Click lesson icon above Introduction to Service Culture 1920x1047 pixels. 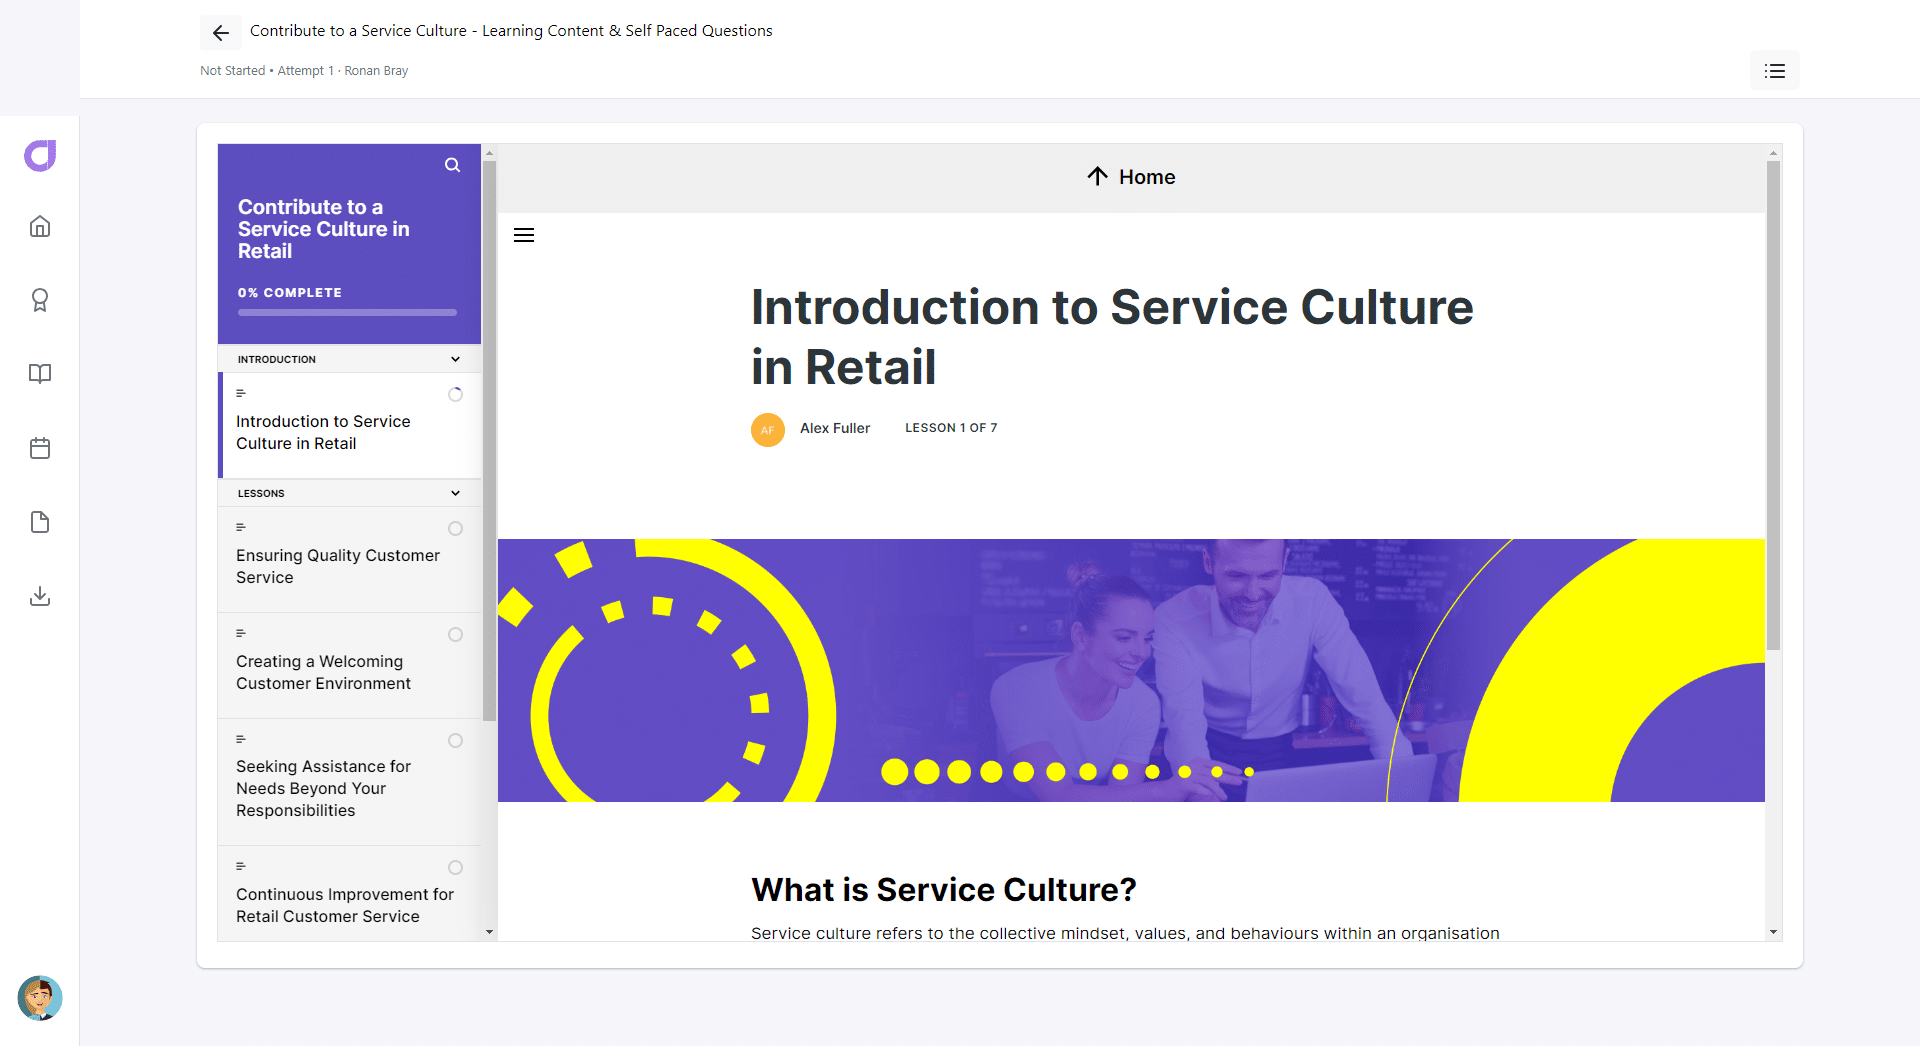241,393
